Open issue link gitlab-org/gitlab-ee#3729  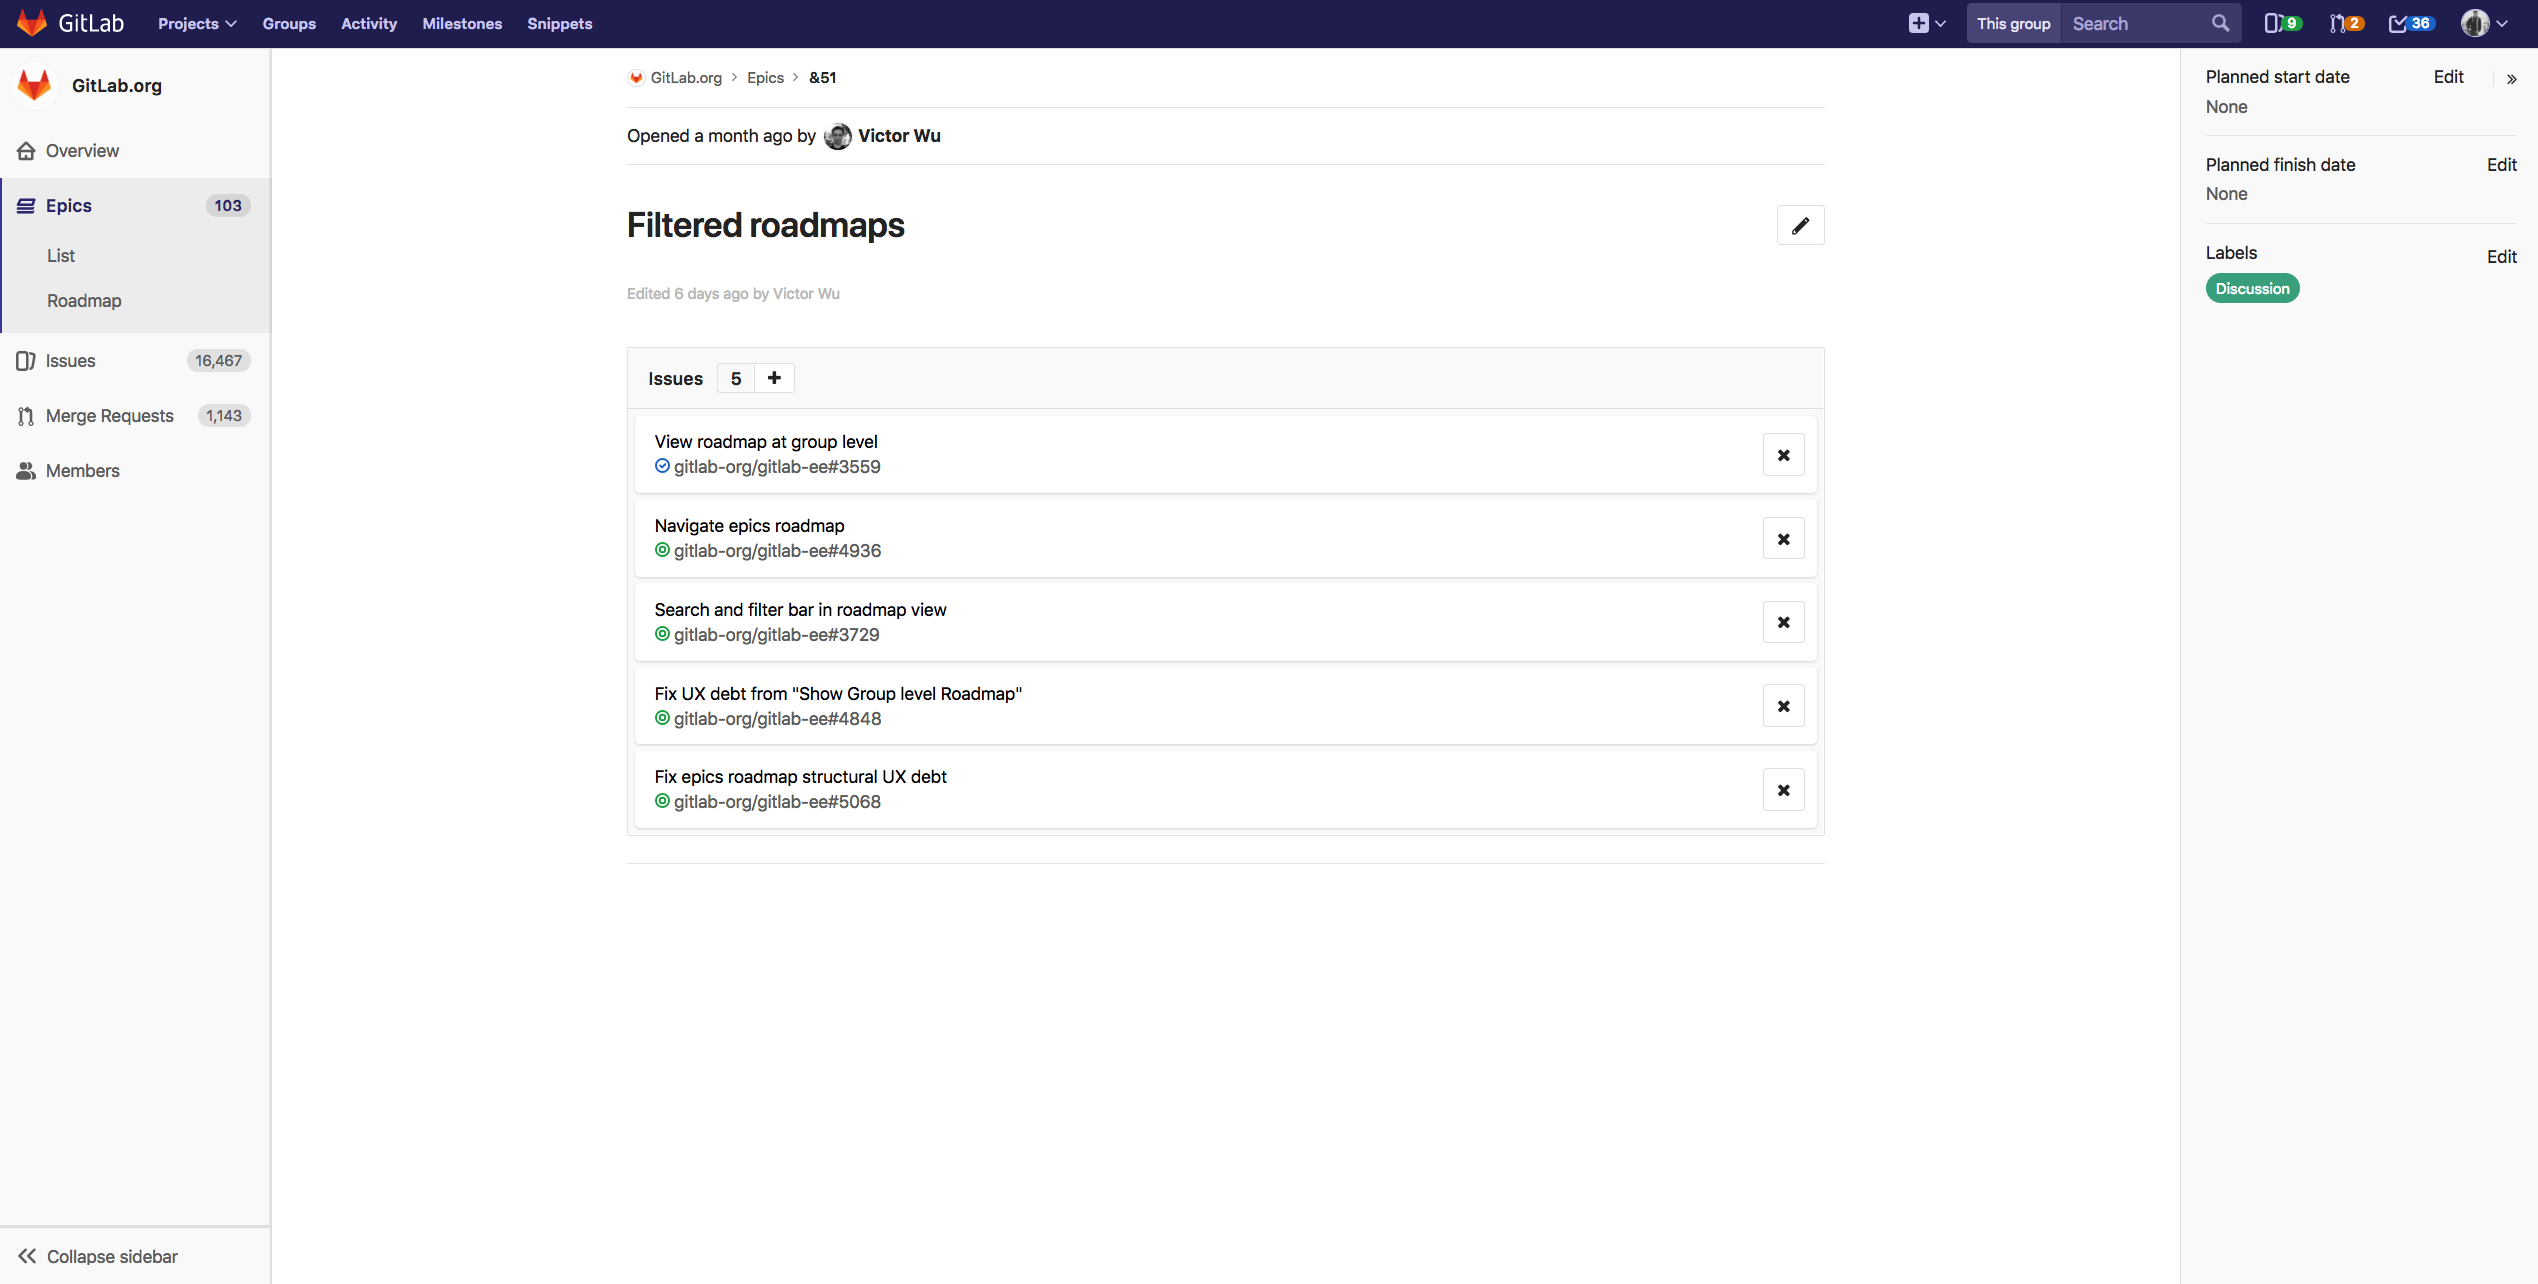[x=776, y=635]
